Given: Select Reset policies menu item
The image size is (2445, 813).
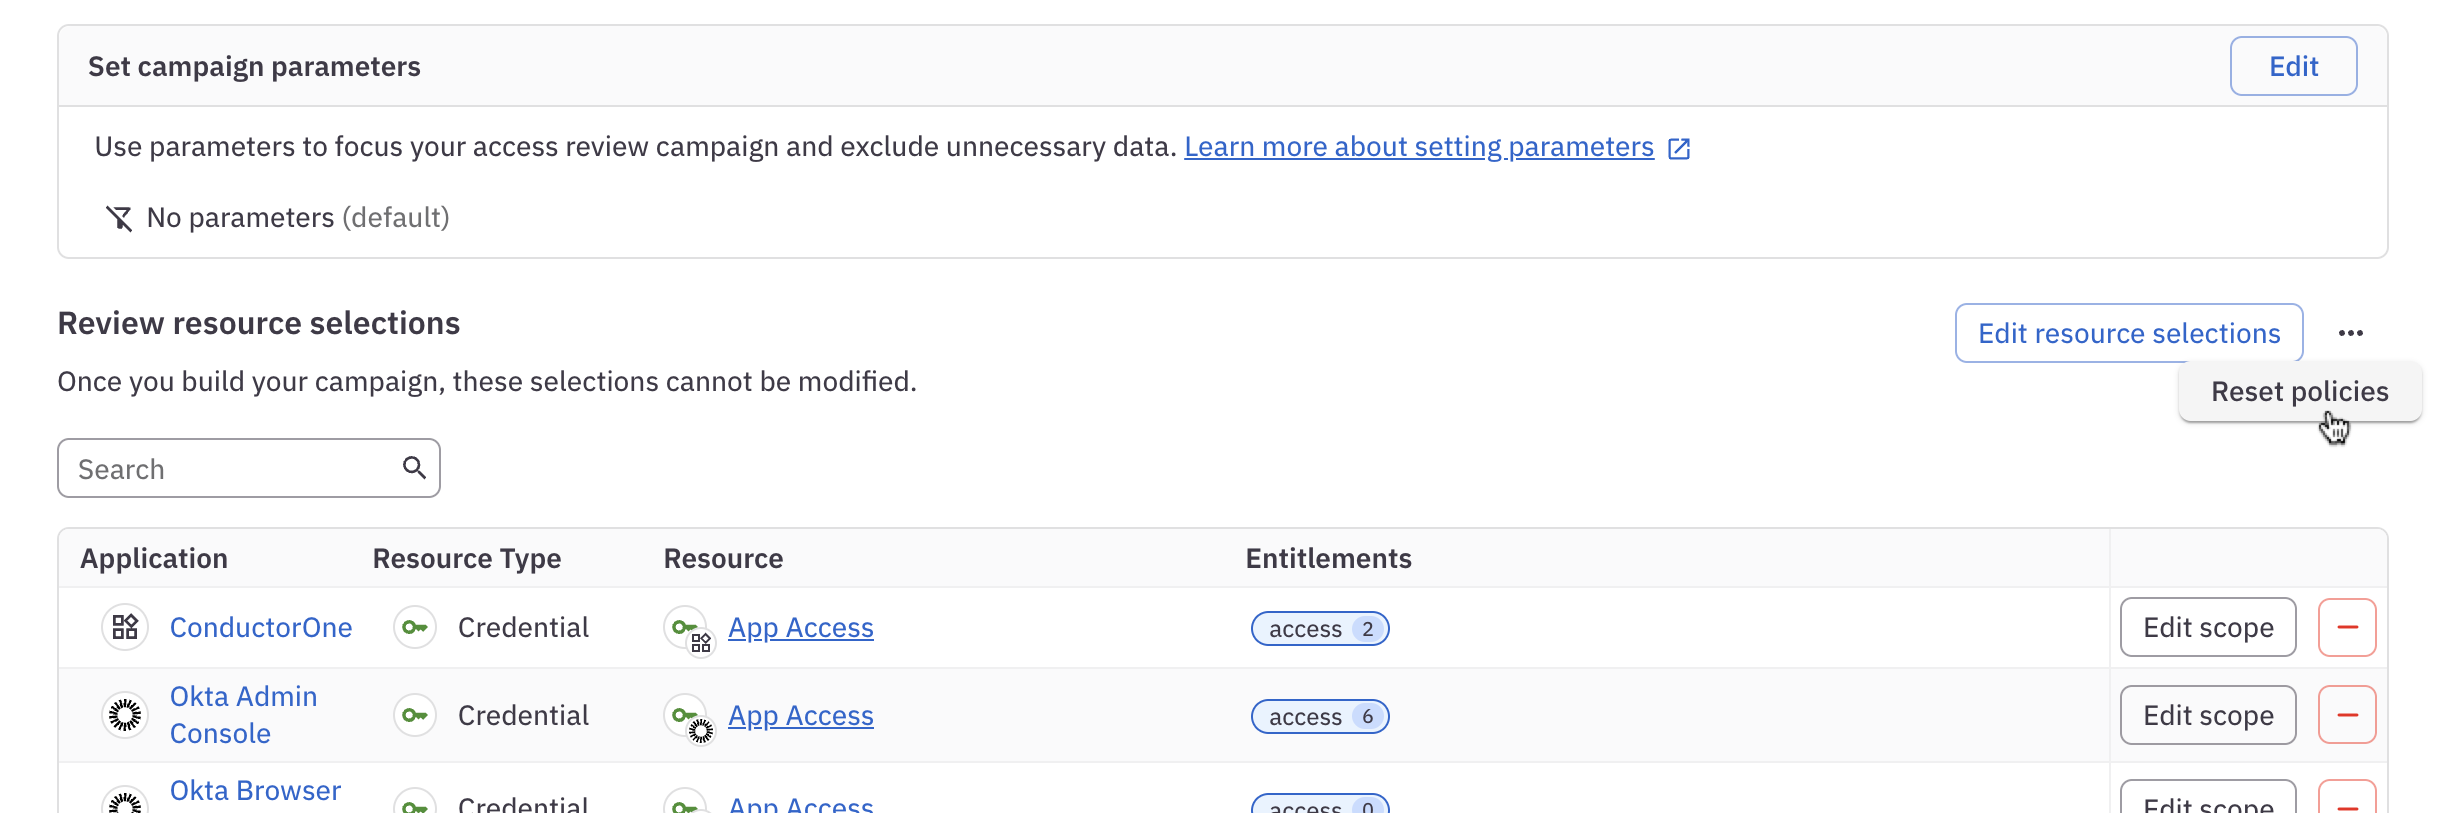Looking at the screenshot, I should [2299, 391].
